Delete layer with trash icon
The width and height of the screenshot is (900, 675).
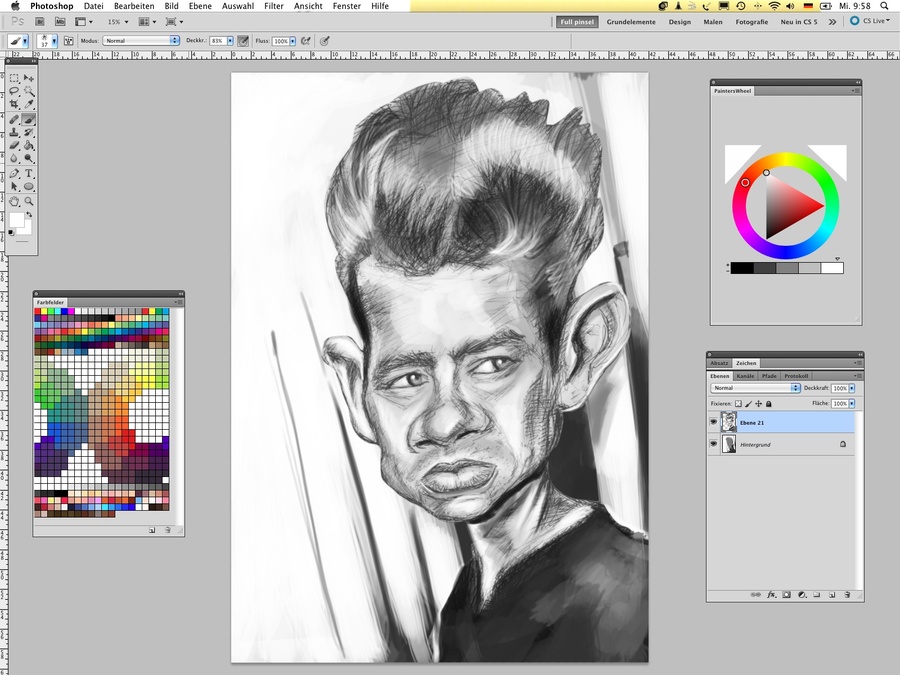click(847, 595)
